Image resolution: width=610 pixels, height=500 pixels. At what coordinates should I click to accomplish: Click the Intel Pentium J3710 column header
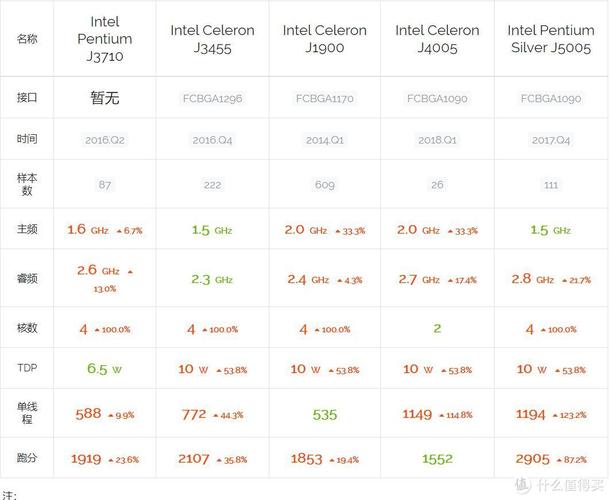[x=105, y=39]
